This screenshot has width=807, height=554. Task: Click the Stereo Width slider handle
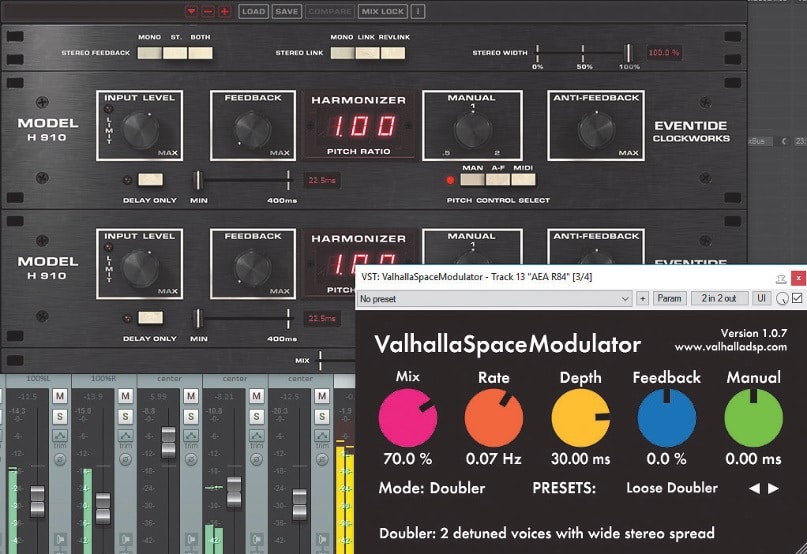pyautogui.click(x=628, y=53)
